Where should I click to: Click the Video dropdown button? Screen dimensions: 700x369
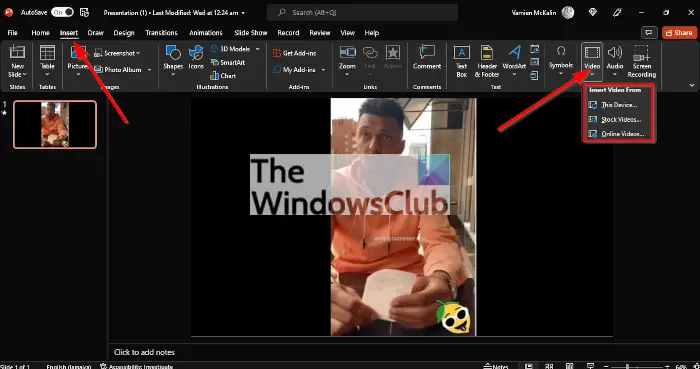point(592,62)
